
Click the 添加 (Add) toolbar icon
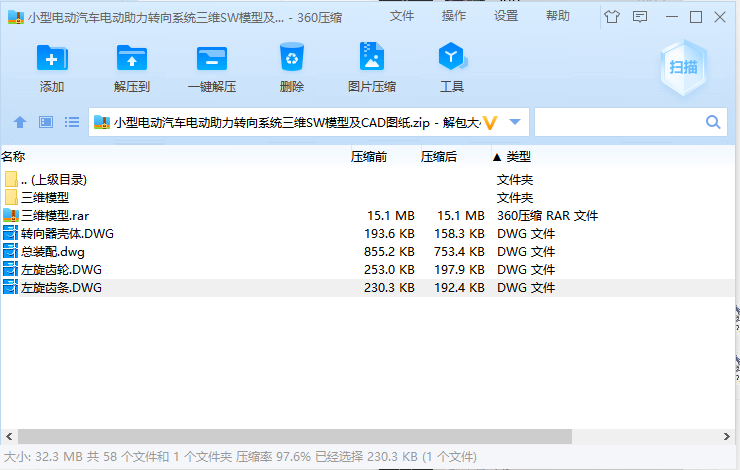tap(52, 58)
